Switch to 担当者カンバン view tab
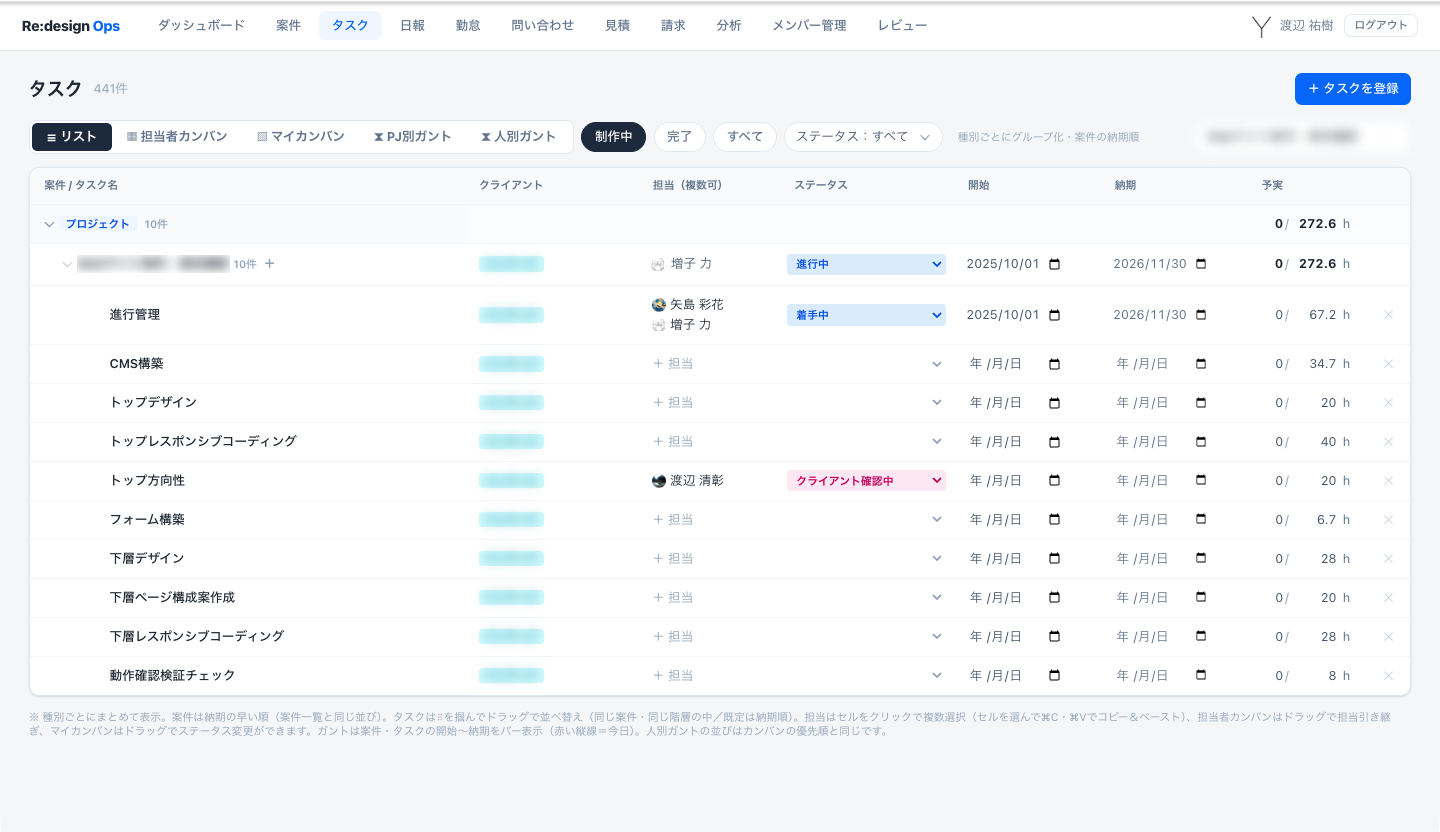This screenshot has width=1440, height=832. click(177, 137)
